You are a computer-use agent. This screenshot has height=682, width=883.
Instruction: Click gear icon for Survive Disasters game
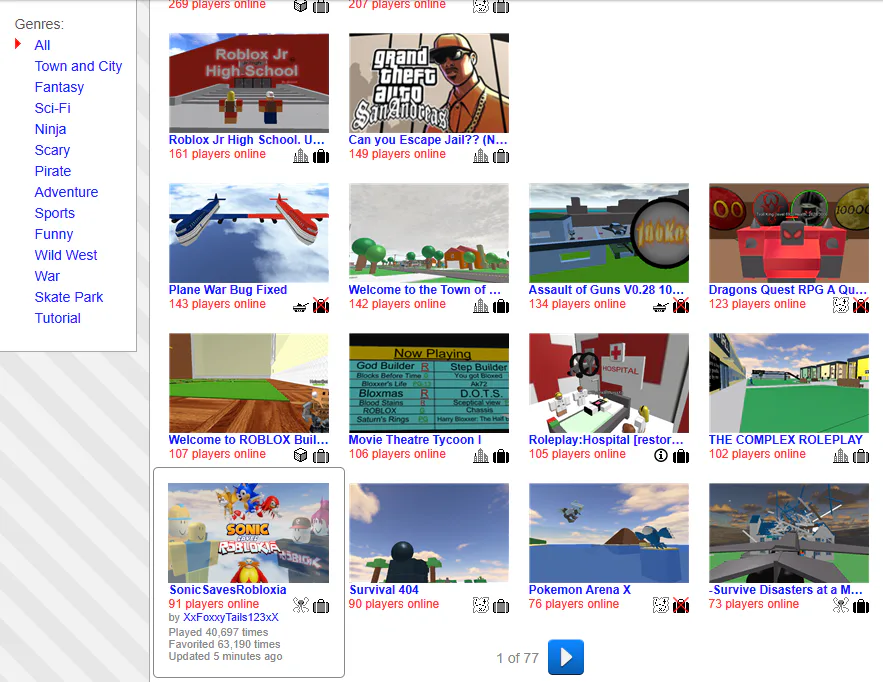click(x=861, y=605)
